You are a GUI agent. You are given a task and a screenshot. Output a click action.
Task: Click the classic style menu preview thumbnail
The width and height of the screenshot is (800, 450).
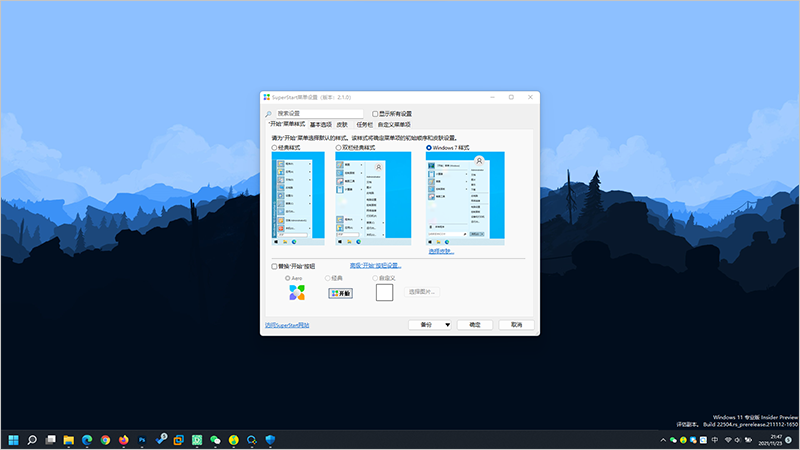(298, 198)
